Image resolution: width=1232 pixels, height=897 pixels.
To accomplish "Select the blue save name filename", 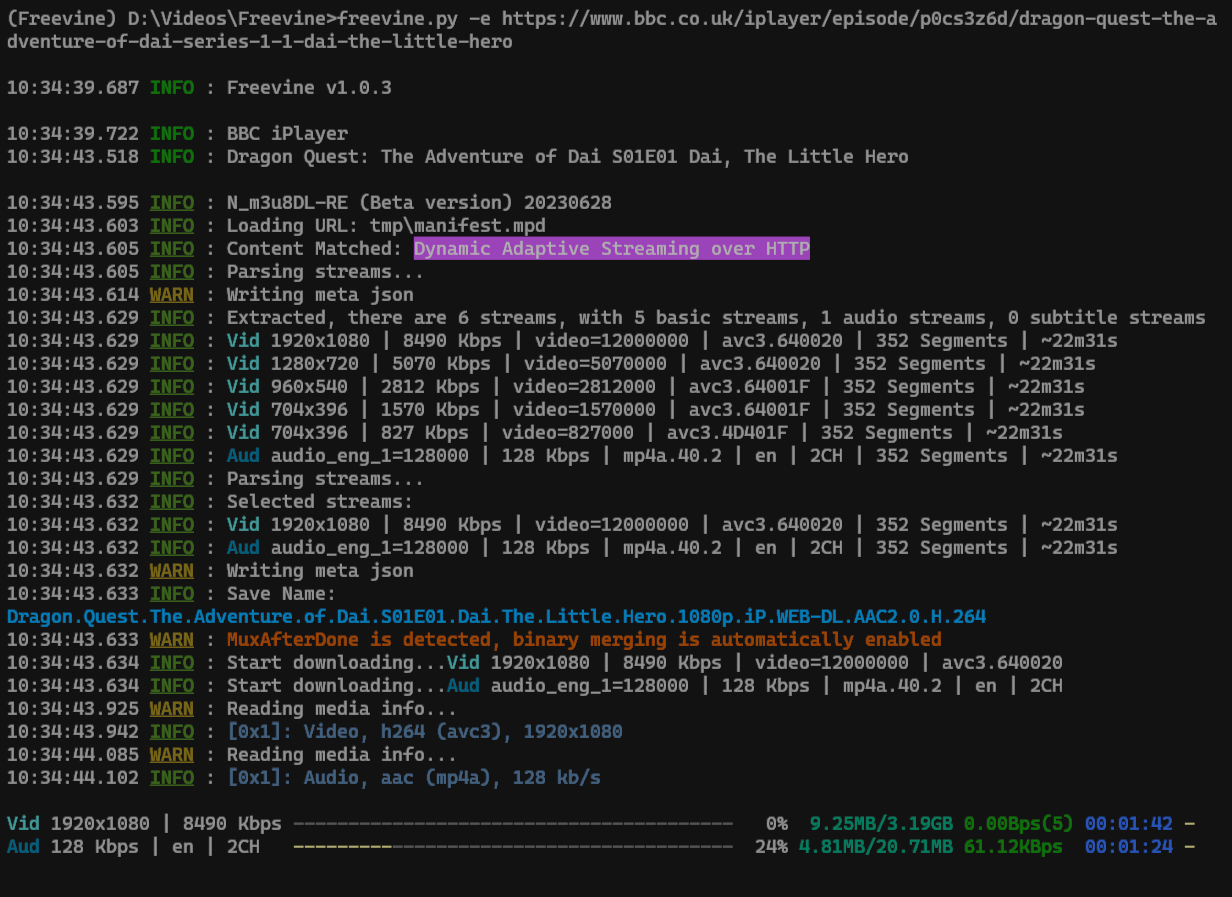I will click(x=496, y=617).
